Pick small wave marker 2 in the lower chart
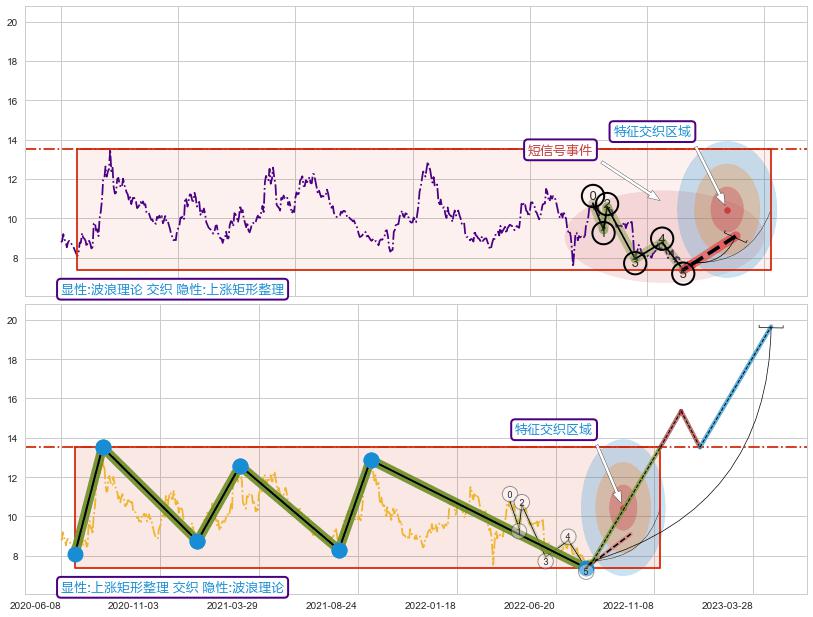The width and height of the screenshot is (813, 617). (522, 502)
